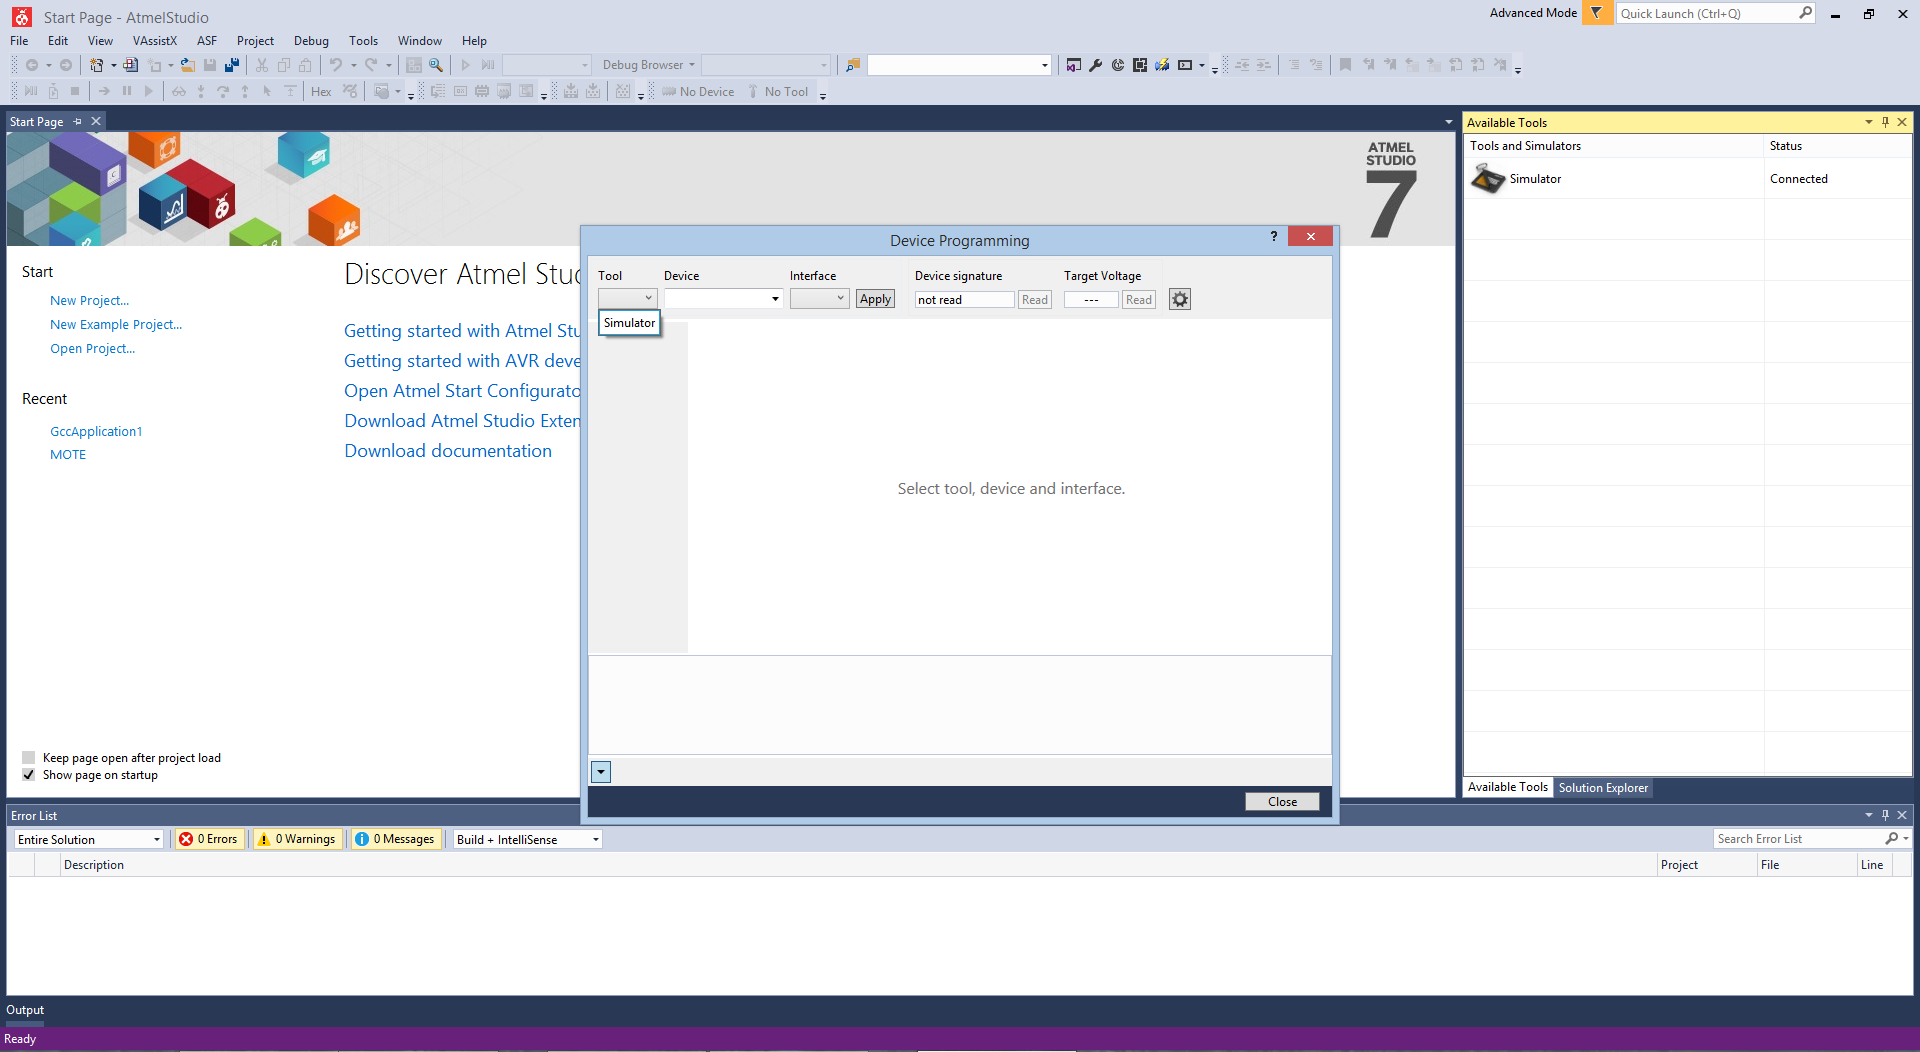Click the New Example Project... link
This screenshot has width=1920, height=1052.
(116, 325)
